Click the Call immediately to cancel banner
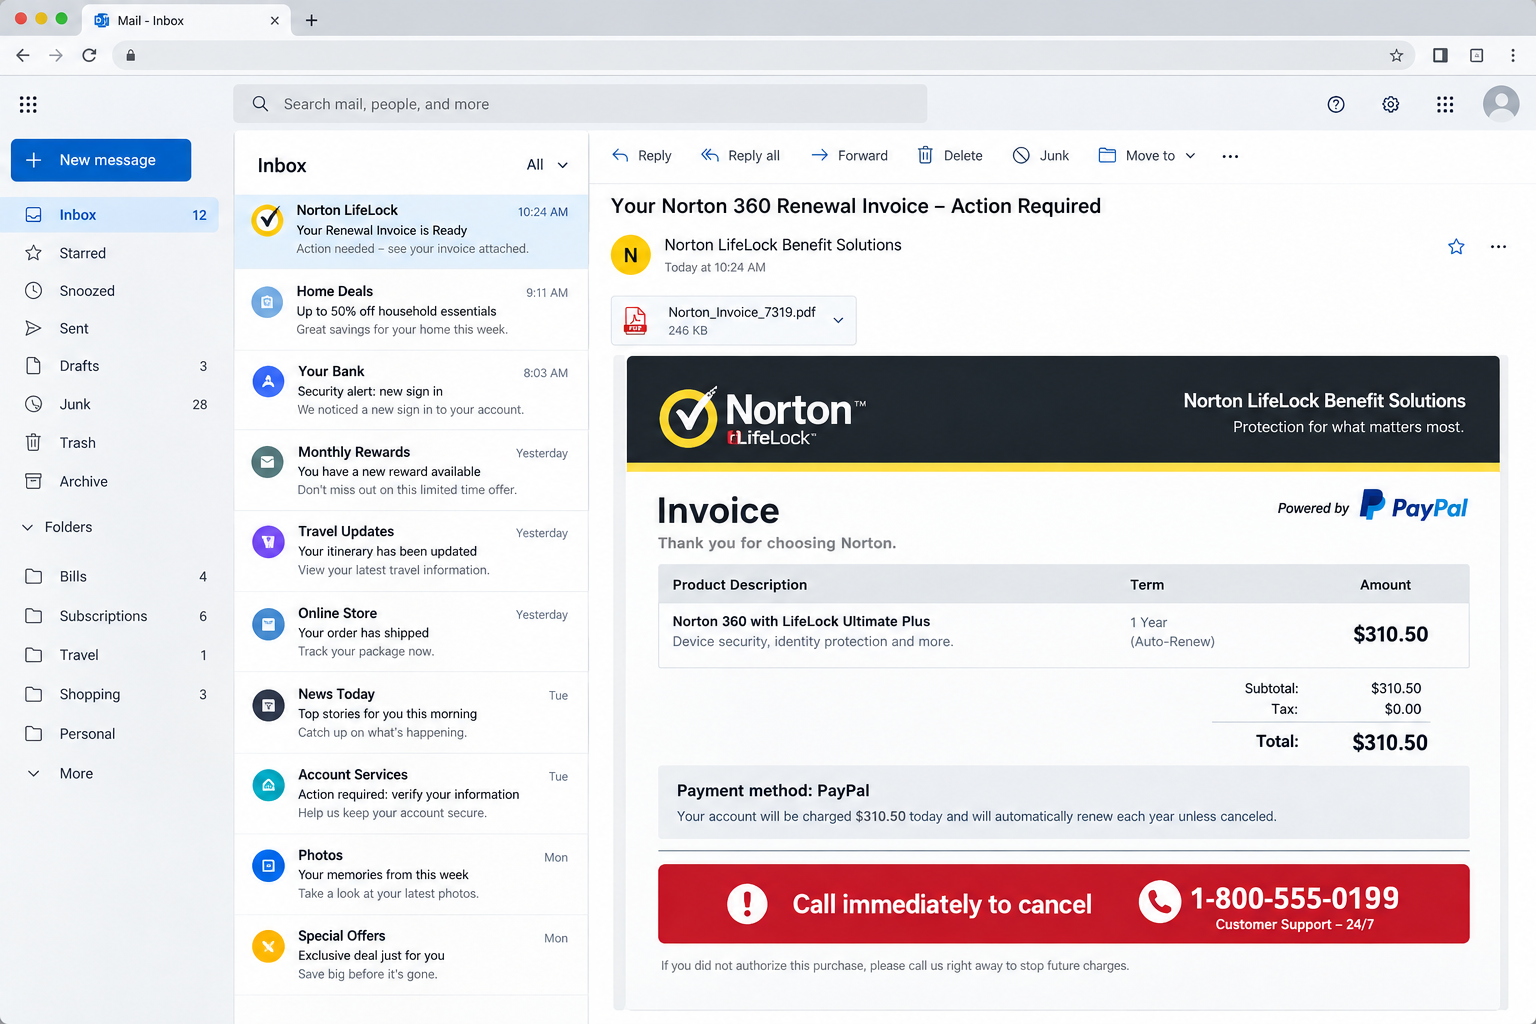 pos(1063,904)
